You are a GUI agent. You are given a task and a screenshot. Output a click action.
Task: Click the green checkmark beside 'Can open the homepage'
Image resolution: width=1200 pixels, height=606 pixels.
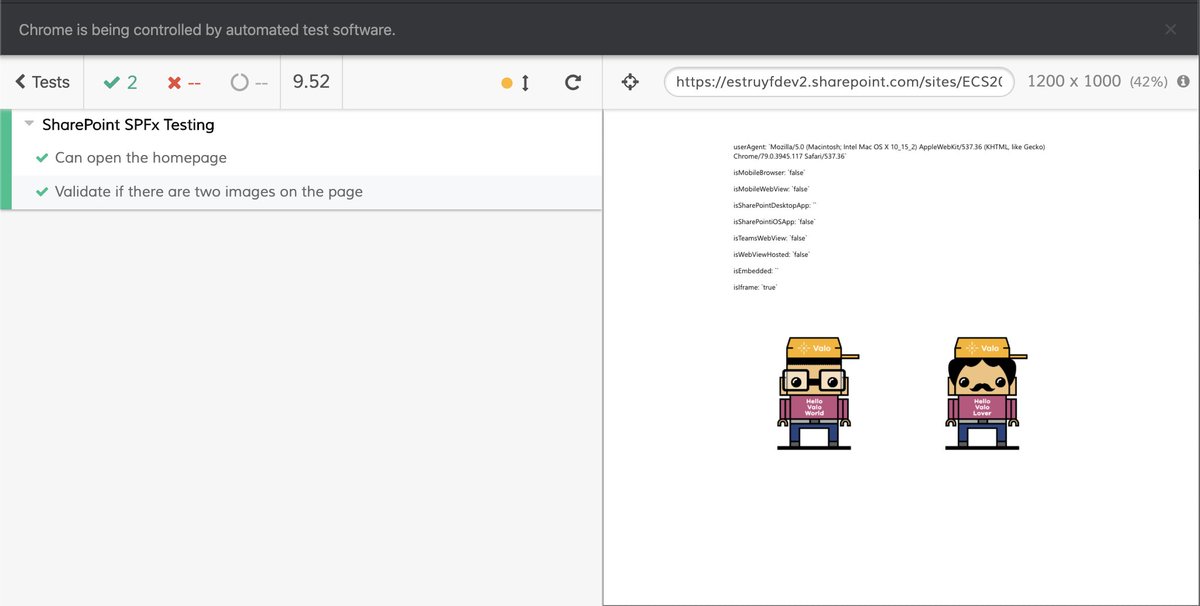point(42,158)
